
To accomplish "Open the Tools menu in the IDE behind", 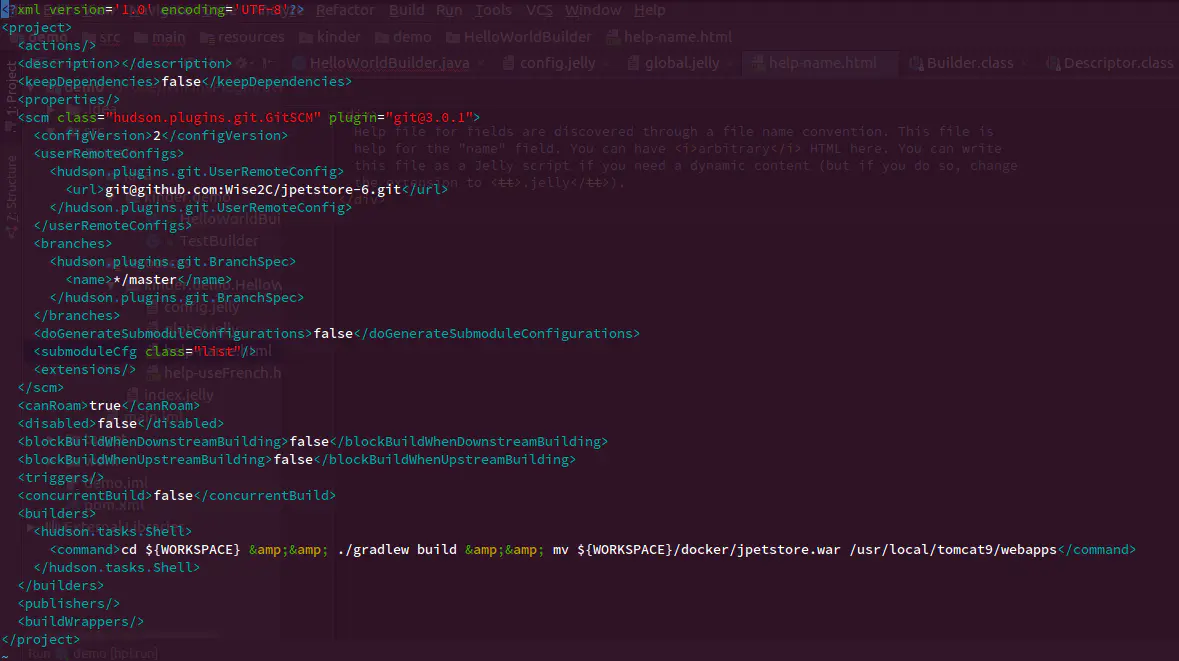I will point(493,10).
